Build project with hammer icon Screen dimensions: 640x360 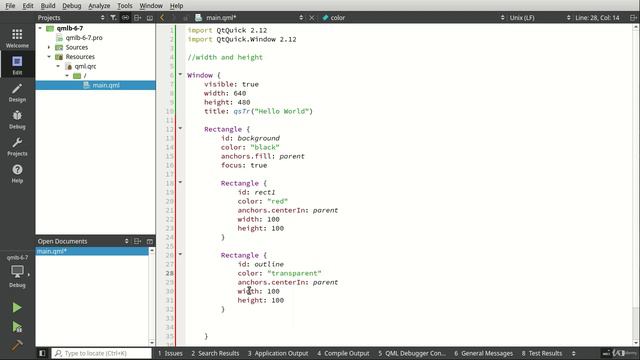tap(17, 345)
